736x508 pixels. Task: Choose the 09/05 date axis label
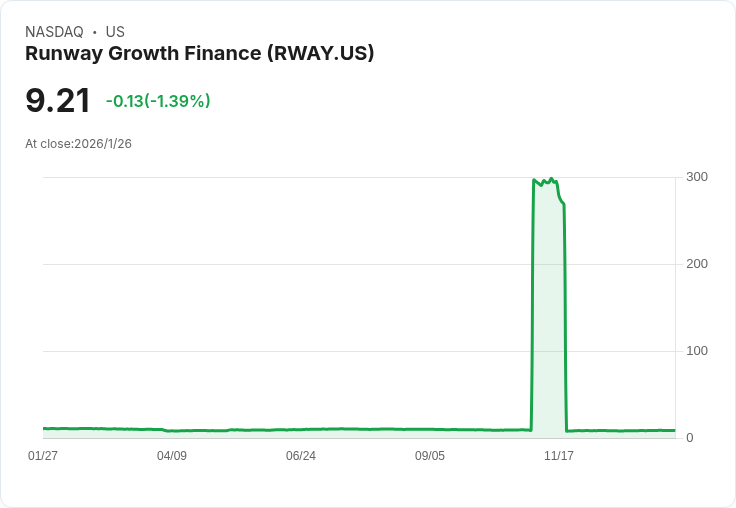(x=430, y=456)
